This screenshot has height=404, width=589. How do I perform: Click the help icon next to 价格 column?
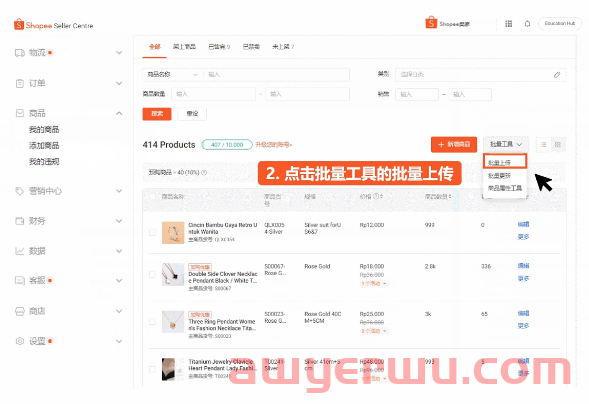coord(376,196)
